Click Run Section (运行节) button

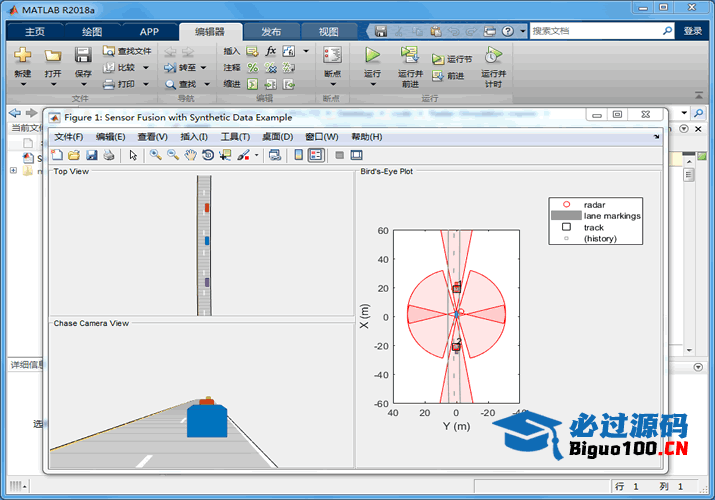pos(452,59)
